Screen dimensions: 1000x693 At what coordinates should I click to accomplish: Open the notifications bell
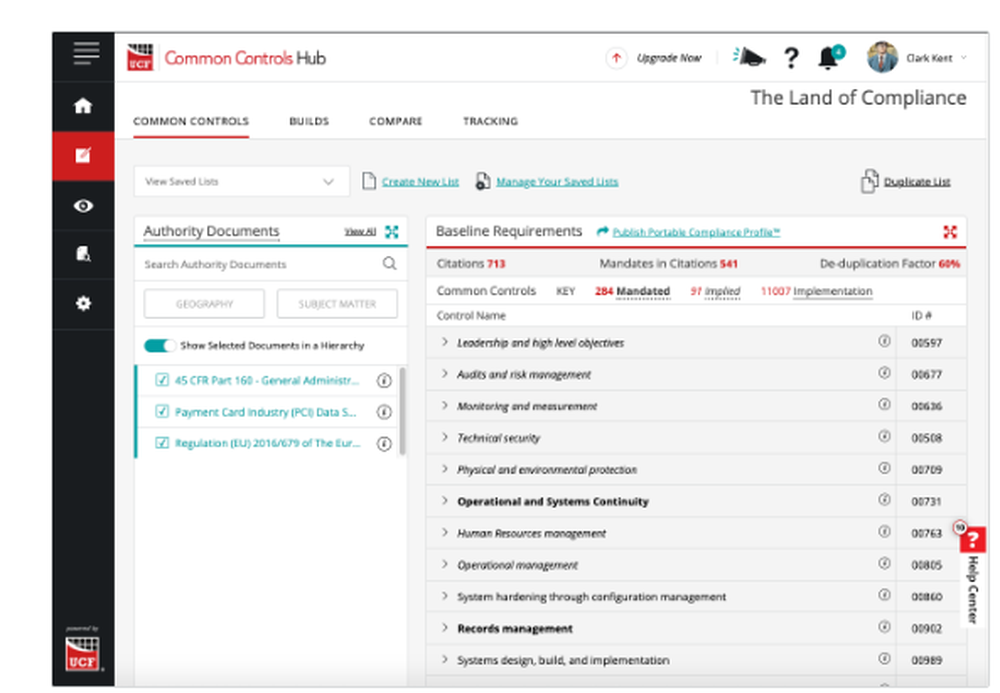point(828,58)
